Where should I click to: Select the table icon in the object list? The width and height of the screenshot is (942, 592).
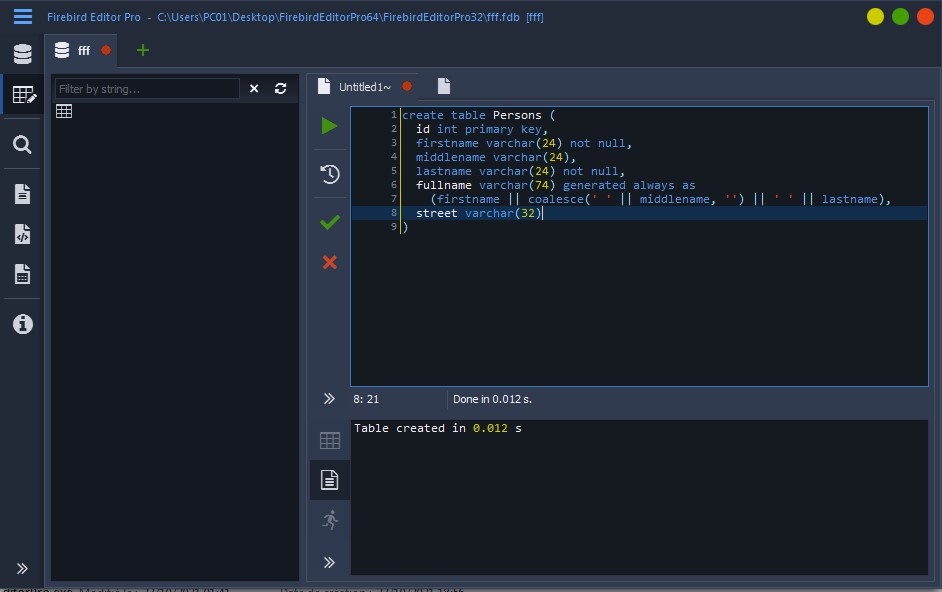(64, 111)
